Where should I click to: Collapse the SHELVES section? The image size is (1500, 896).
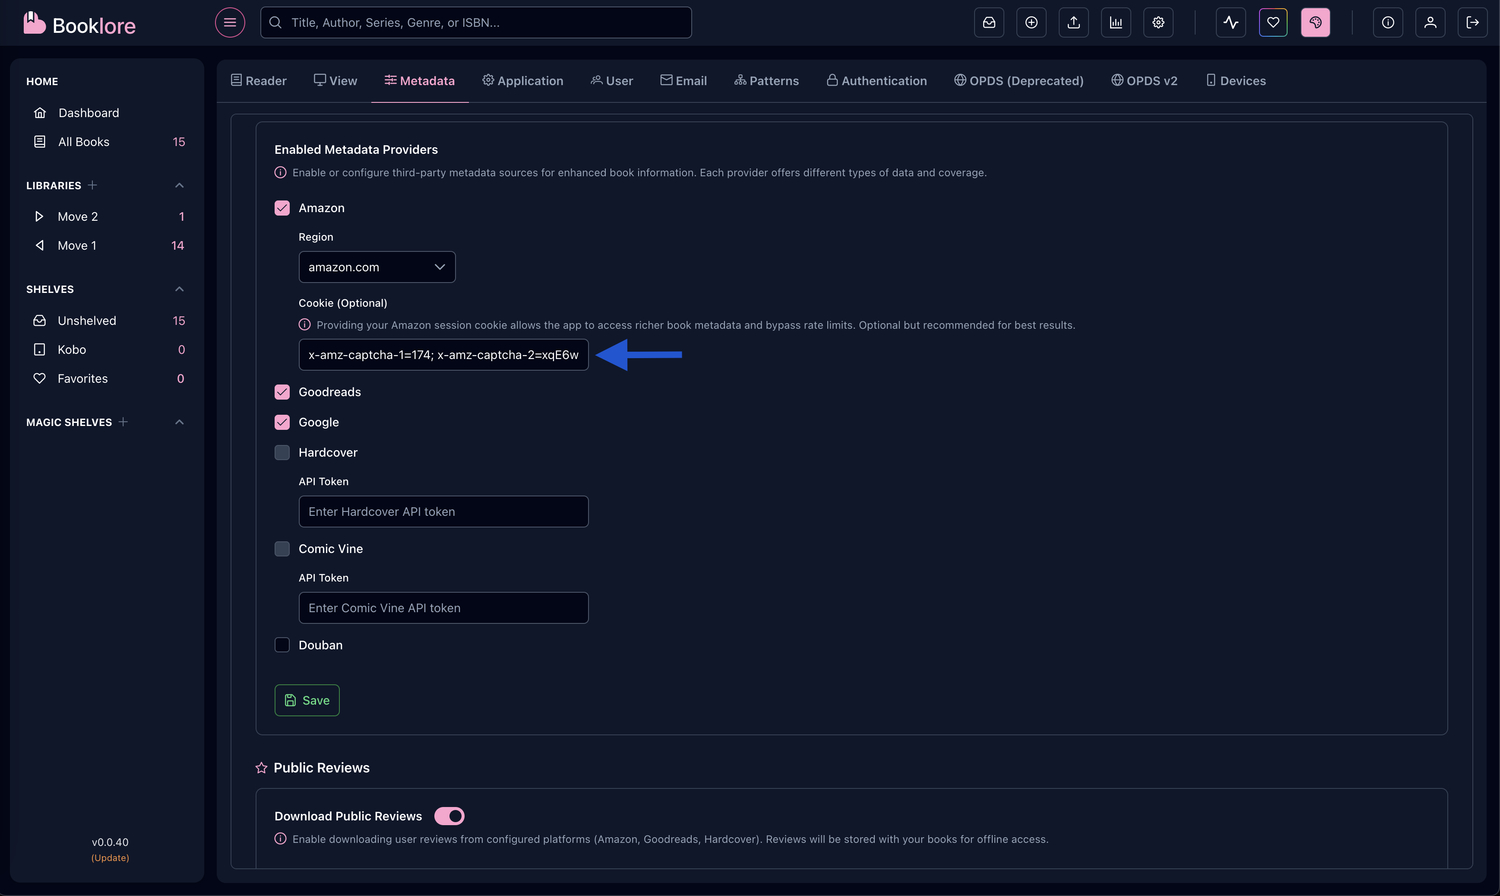178,289
